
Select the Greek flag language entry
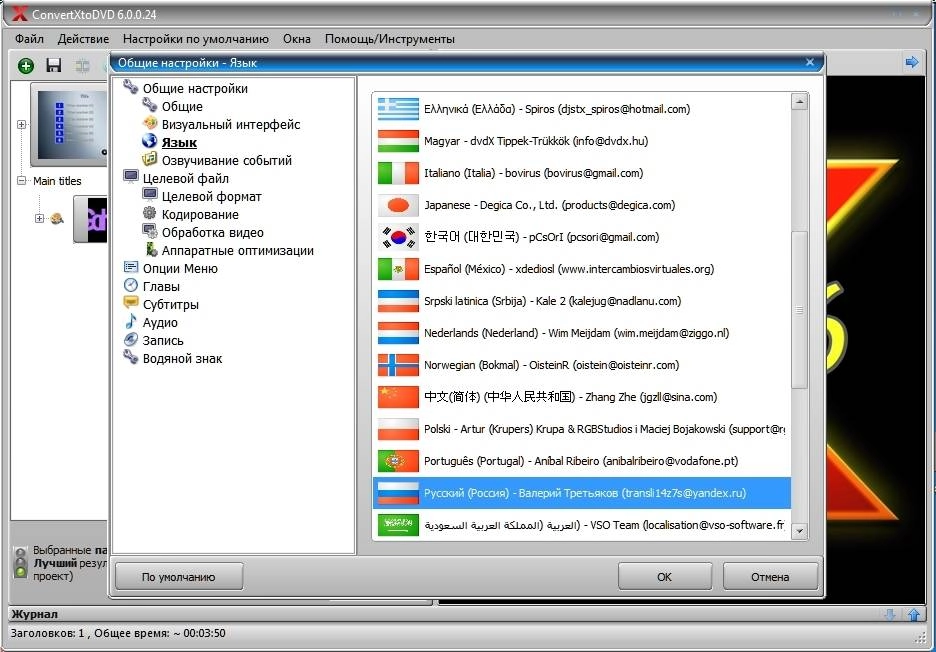click(x=581, y=109)
